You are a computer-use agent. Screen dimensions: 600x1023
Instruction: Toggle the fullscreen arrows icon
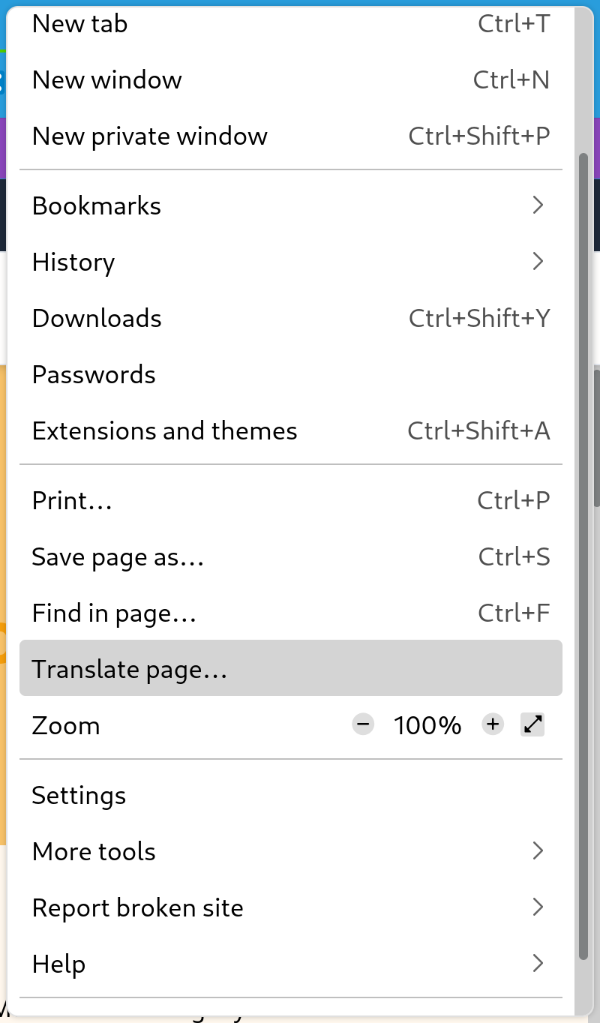533,725
